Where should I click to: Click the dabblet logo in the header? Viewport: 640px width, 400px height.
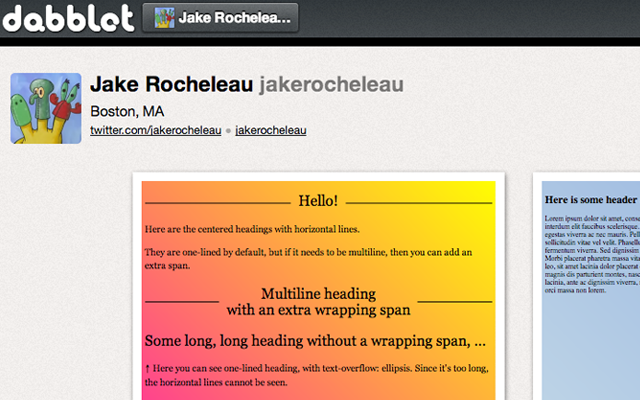tap(67, 17)
